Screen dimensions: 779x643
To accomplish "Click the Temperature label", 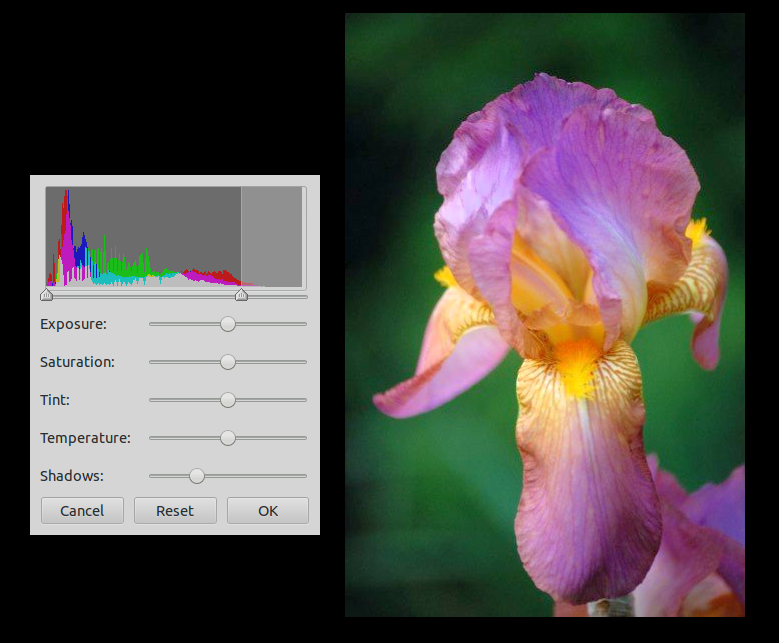I will [x=85, y=438].
